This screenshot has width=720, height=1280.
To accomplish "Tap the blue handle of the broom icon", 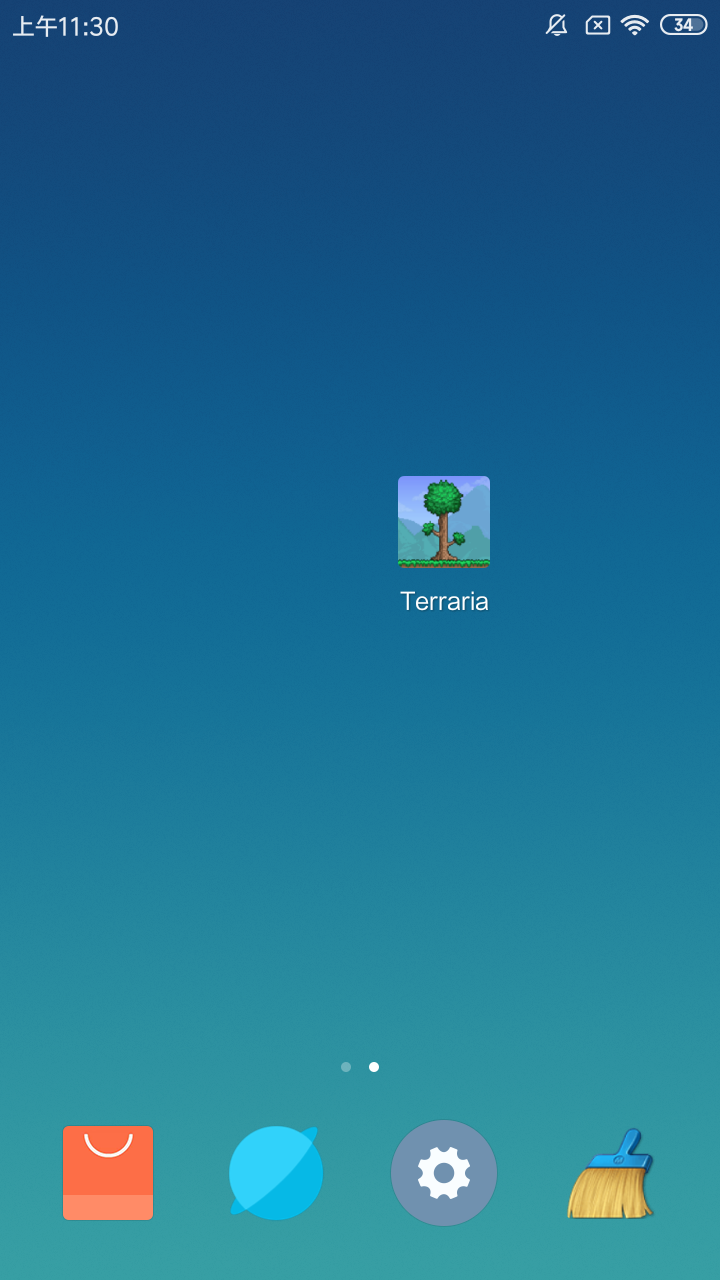I will (x=628, y=1148).
